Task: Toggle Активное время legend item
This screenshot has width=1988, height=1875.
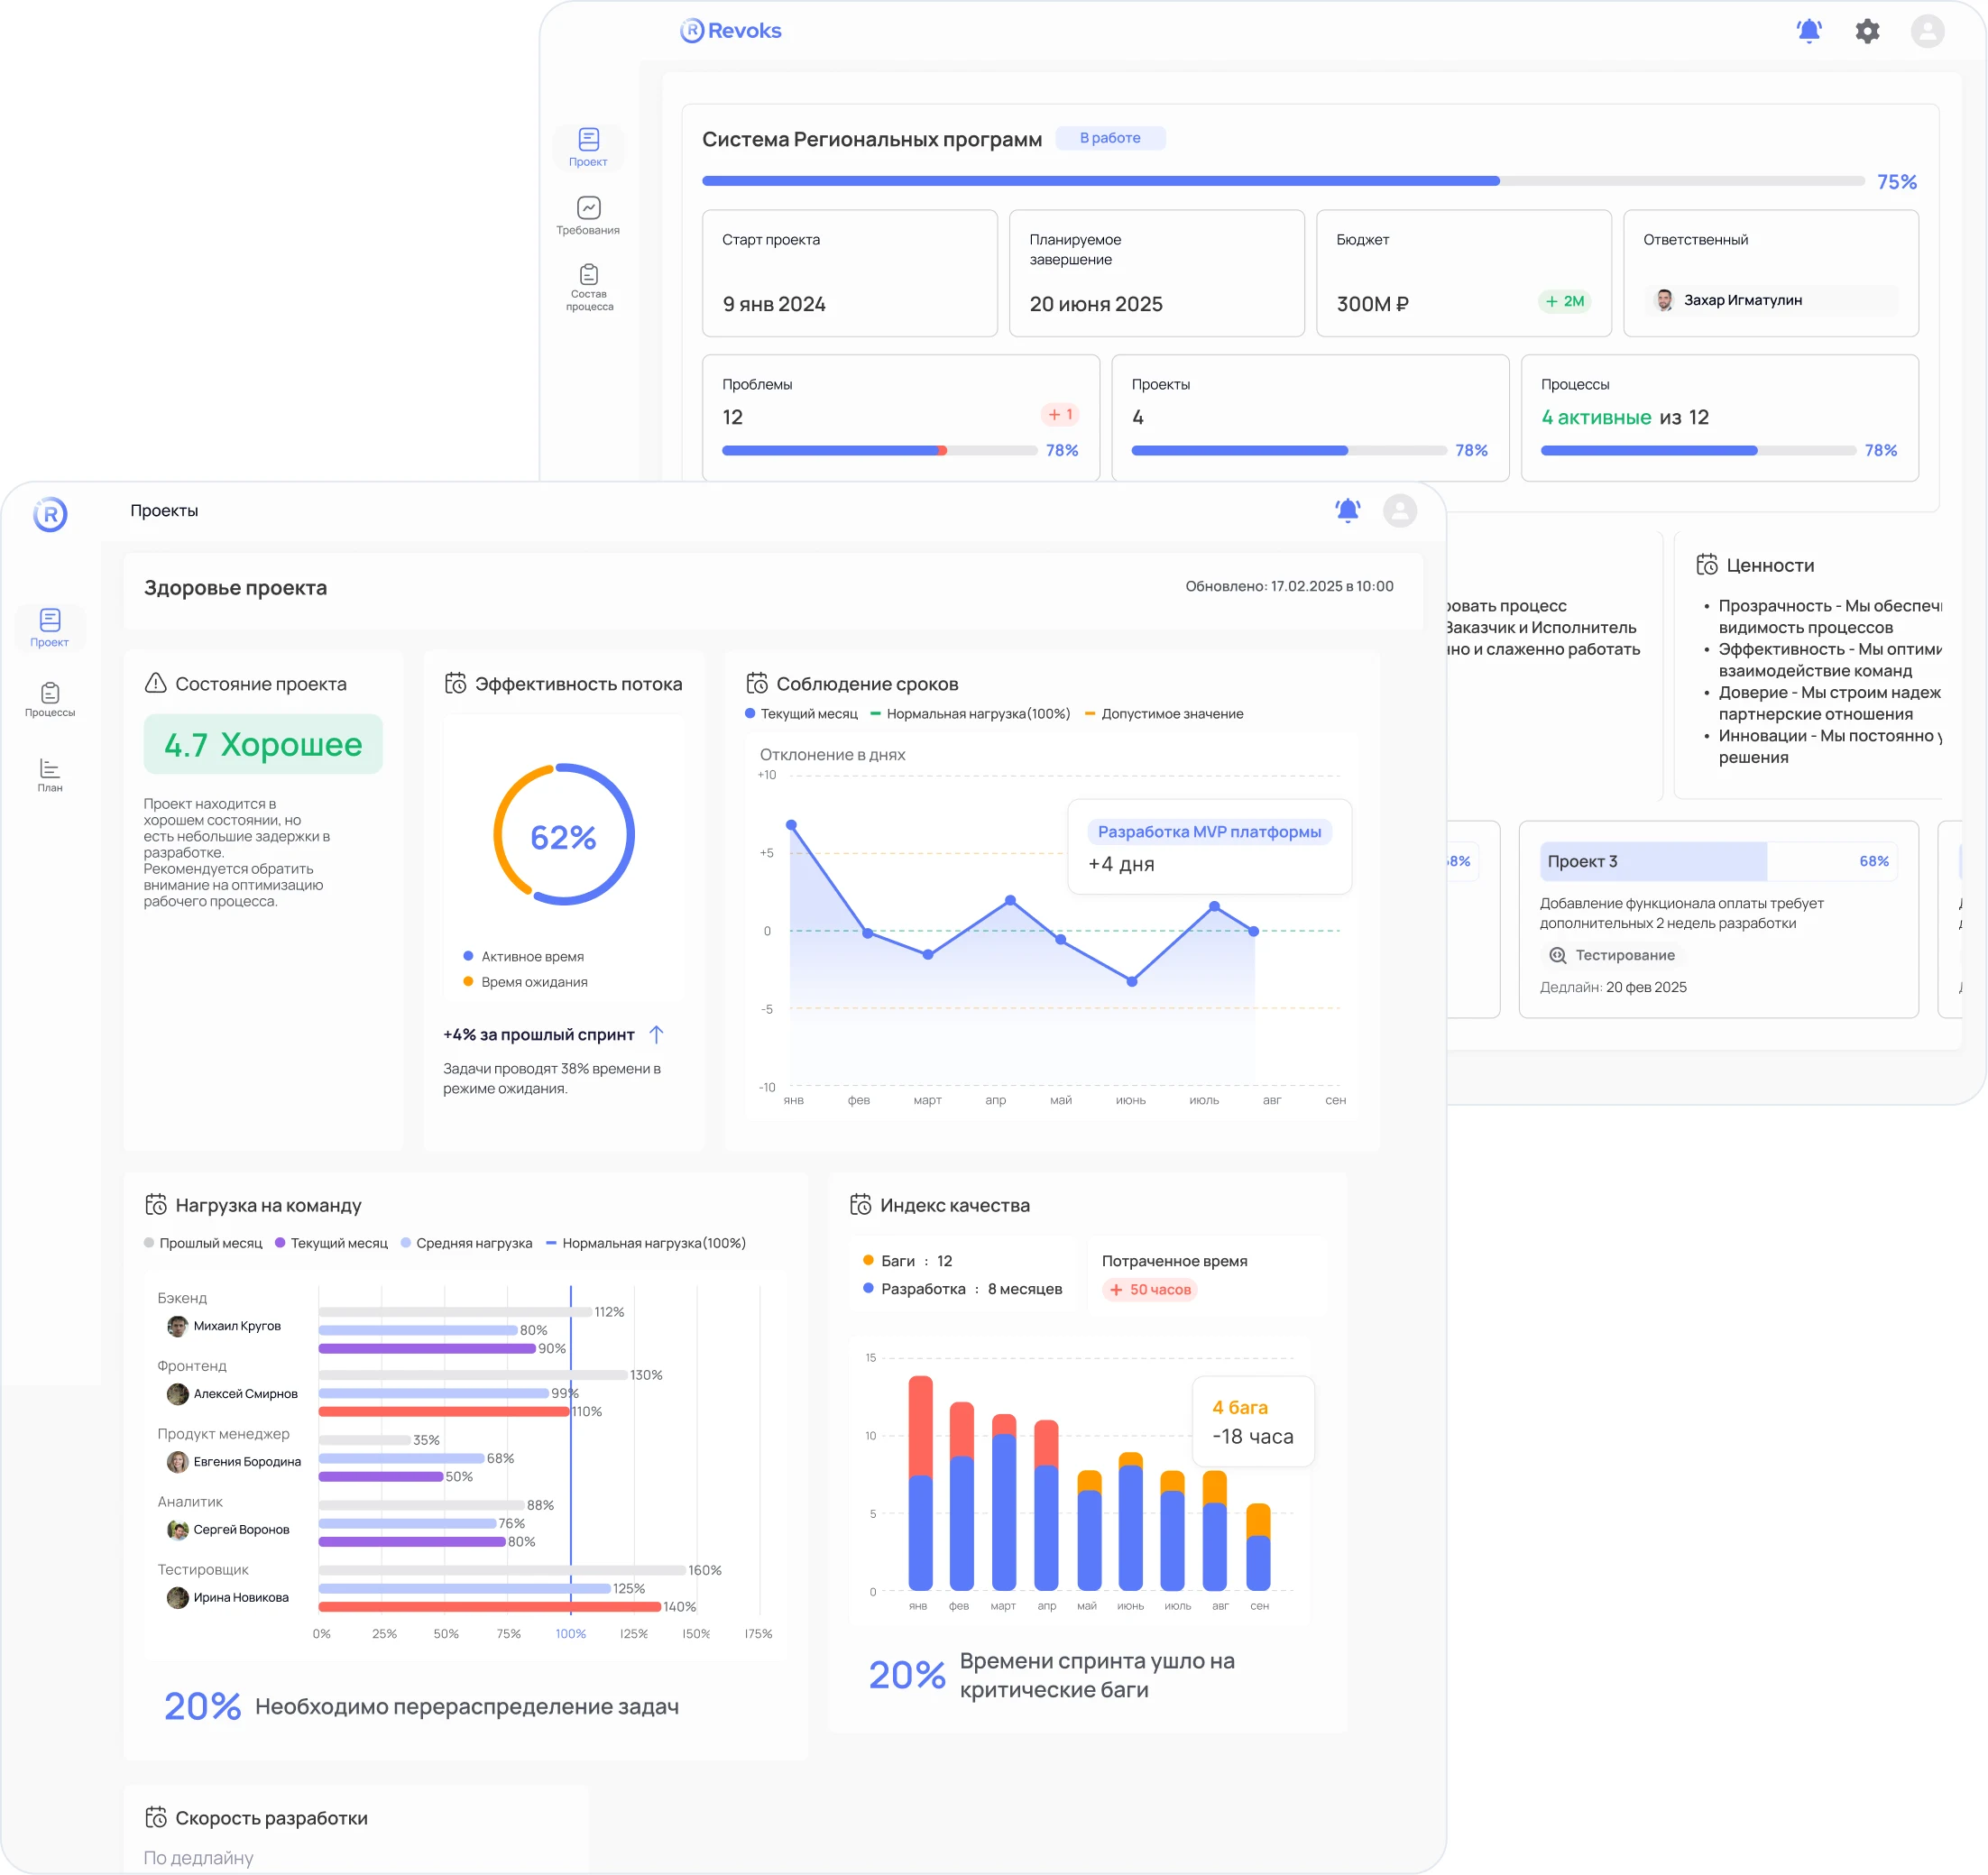Action: (524, 957)
